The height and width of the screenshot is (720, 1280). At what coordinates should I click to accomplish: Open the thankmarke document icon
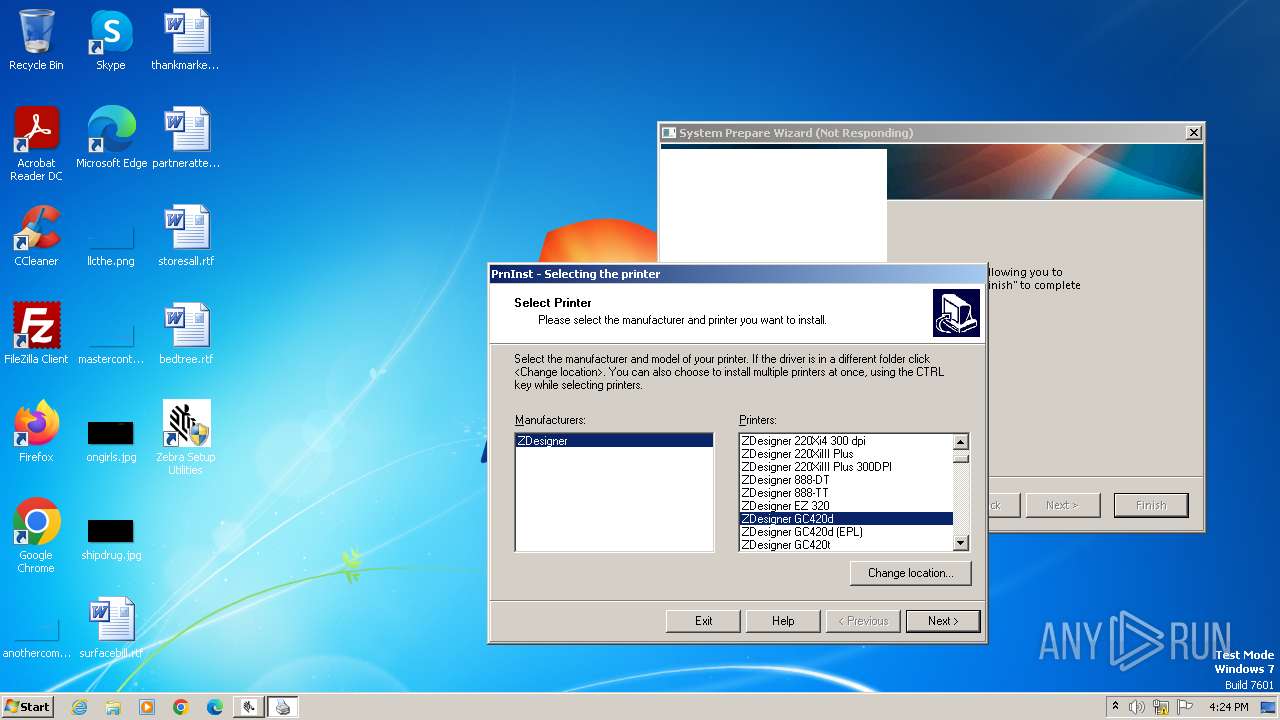(185, 40)
